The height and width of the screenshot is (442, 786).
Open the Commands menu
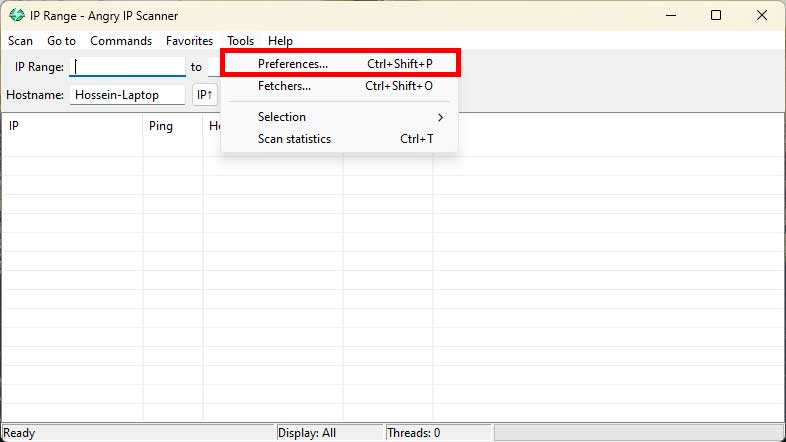tap(121, 41)
